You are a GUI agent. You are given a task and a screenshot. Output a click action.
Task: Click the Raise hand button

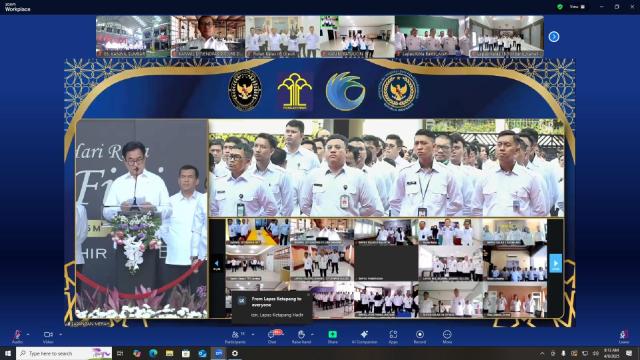[301, 336]
